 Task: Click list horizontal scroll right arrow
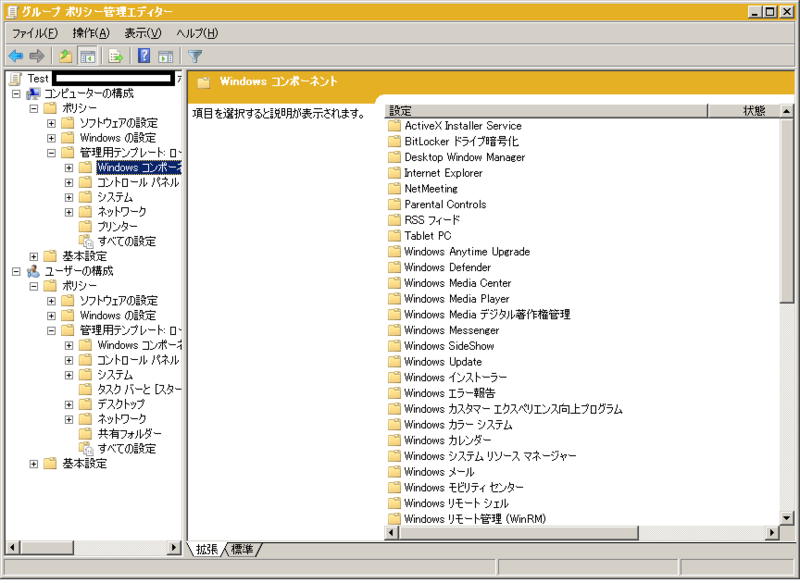[772, 533]
